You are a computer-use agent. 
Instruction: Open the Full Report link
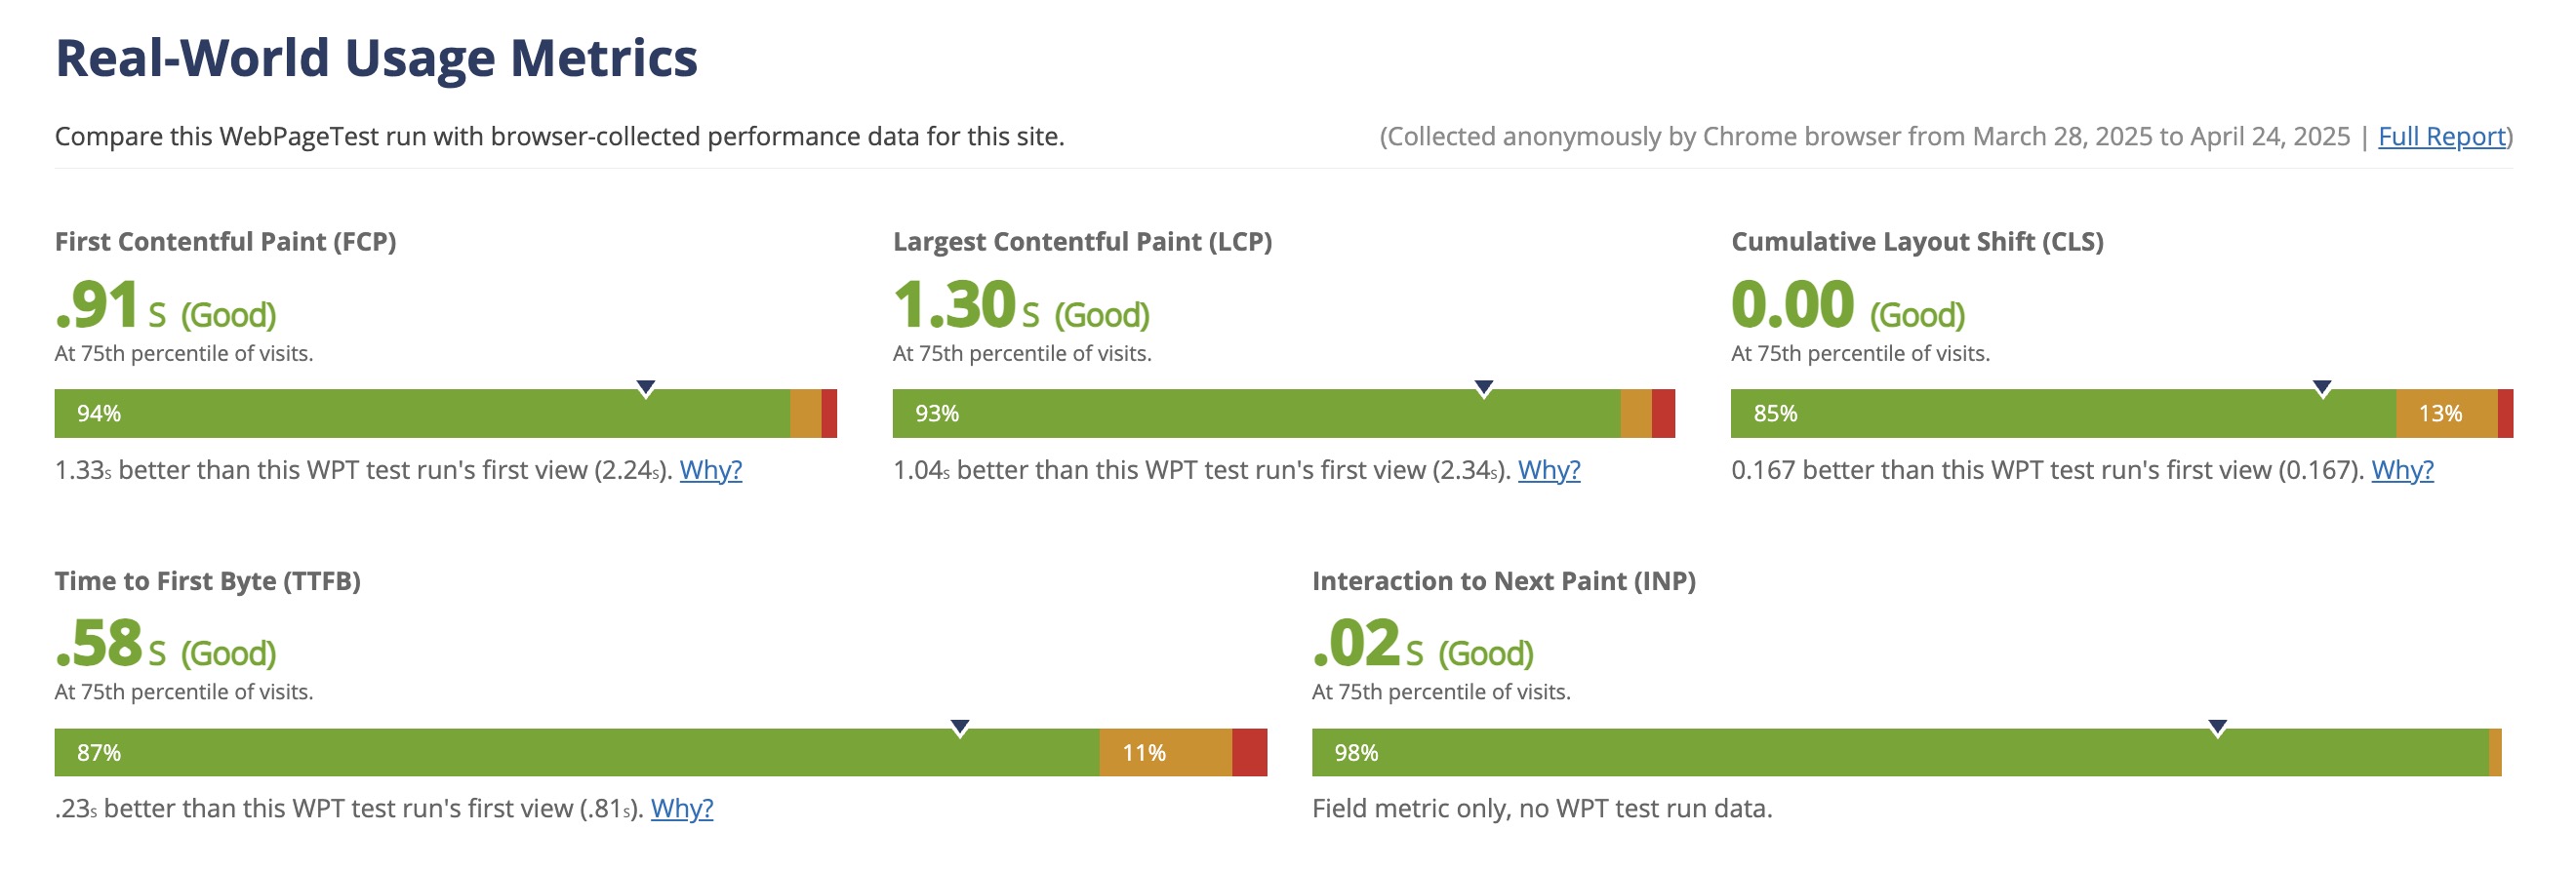[x=2441, y=136]
